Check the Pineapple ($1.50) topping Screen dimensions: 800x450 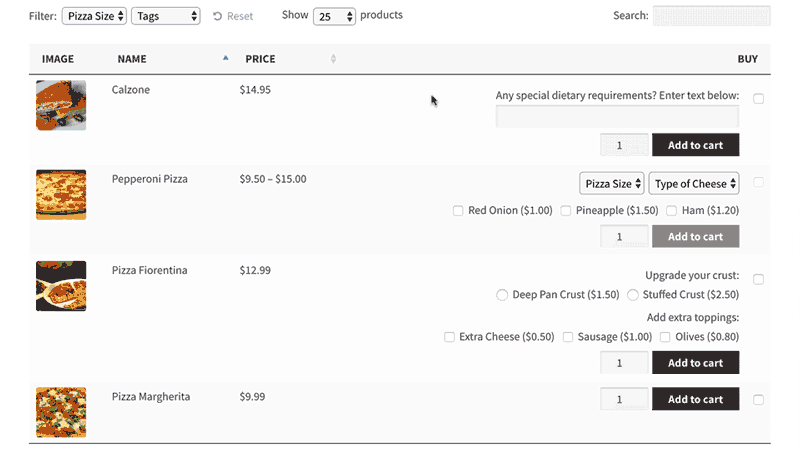point(566,211)
